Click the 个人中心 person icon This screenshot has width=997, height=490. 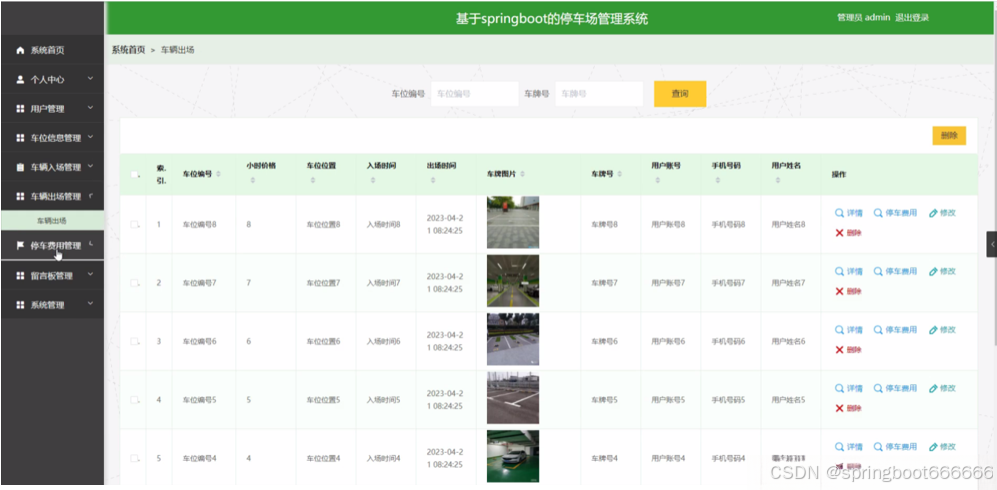(x=20, y=79)
